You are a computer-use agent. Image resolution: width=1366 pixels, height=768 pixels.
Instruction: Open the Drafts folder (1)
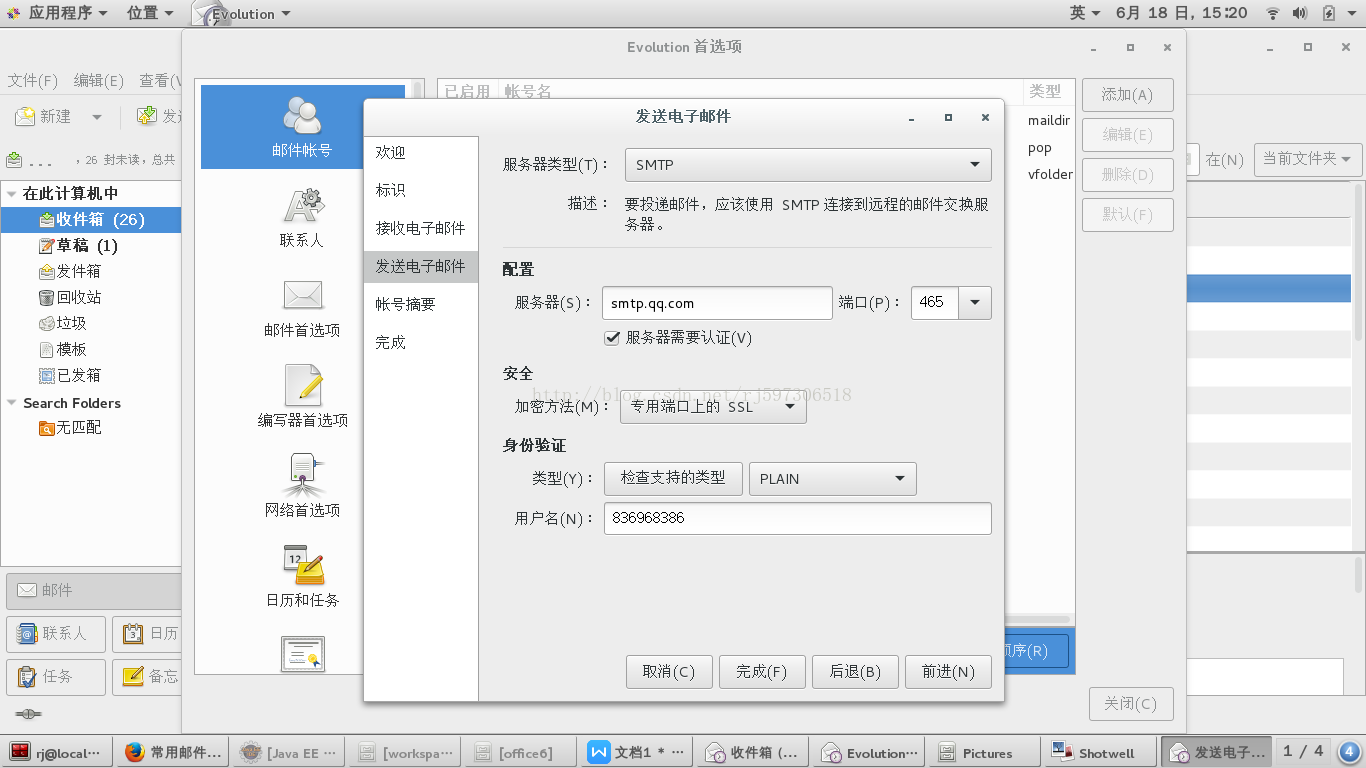click(x=78, y=245)
